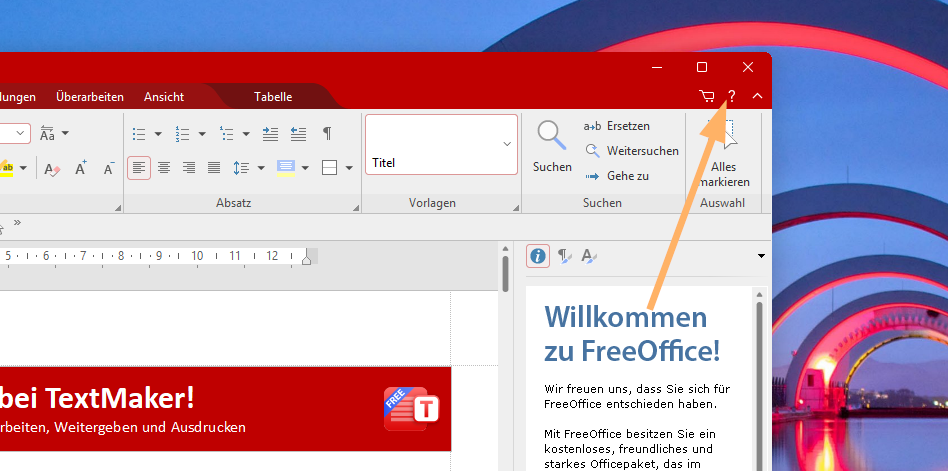The image size is (948, 471).
Task: Open the highlighter color dropdown arrow
Action: 23,167
